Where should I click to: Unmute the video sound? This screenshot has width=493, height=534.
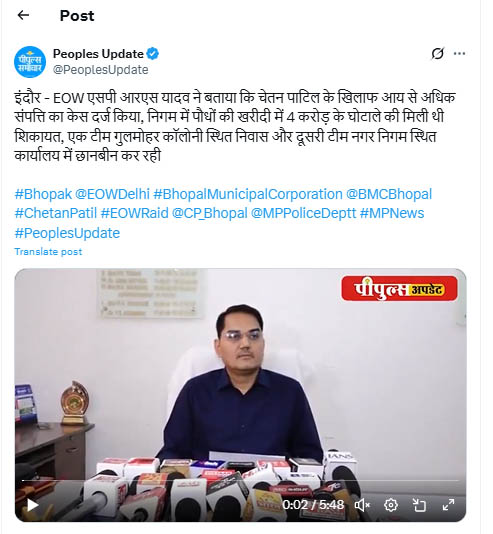point(363,505)
